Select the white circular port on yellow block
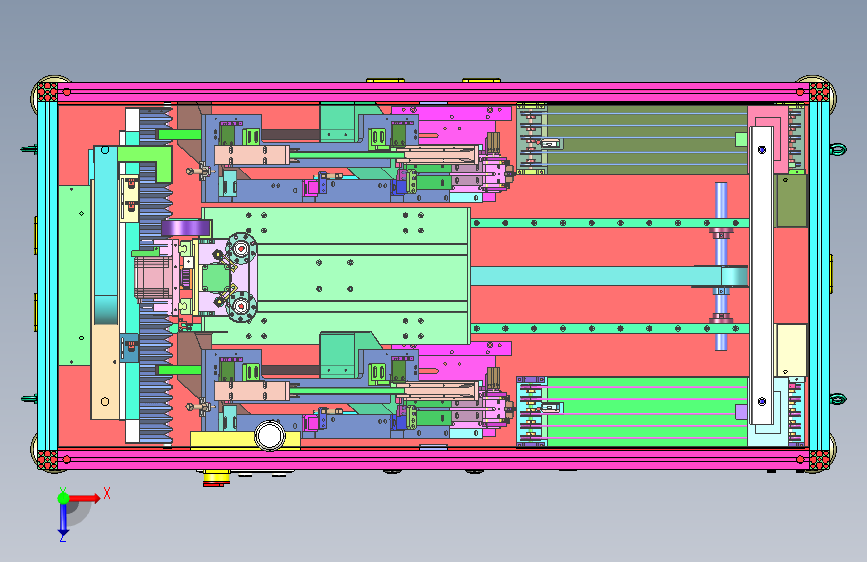Screen dimensions: 867x562 click(270, 435)
